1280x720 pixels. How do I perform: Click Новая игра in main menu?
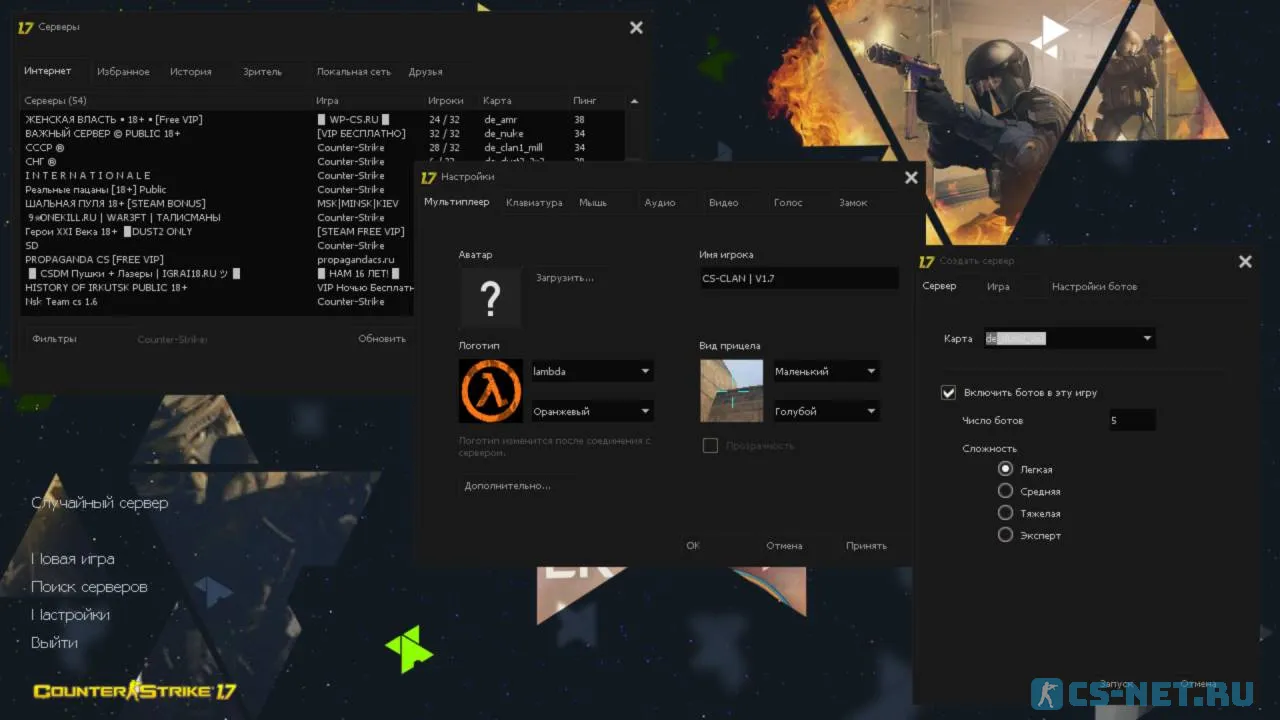click(x=73, y=559)
